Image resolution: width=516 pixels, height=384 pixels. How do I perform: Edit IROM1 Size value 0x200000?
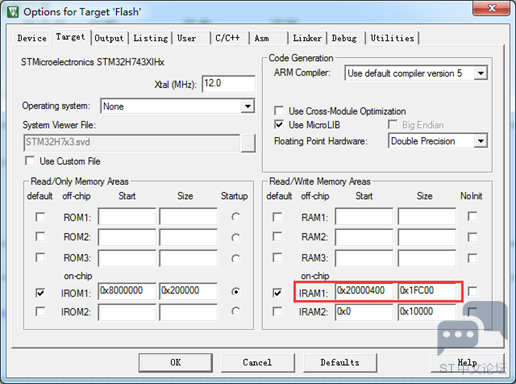point(188,291)
